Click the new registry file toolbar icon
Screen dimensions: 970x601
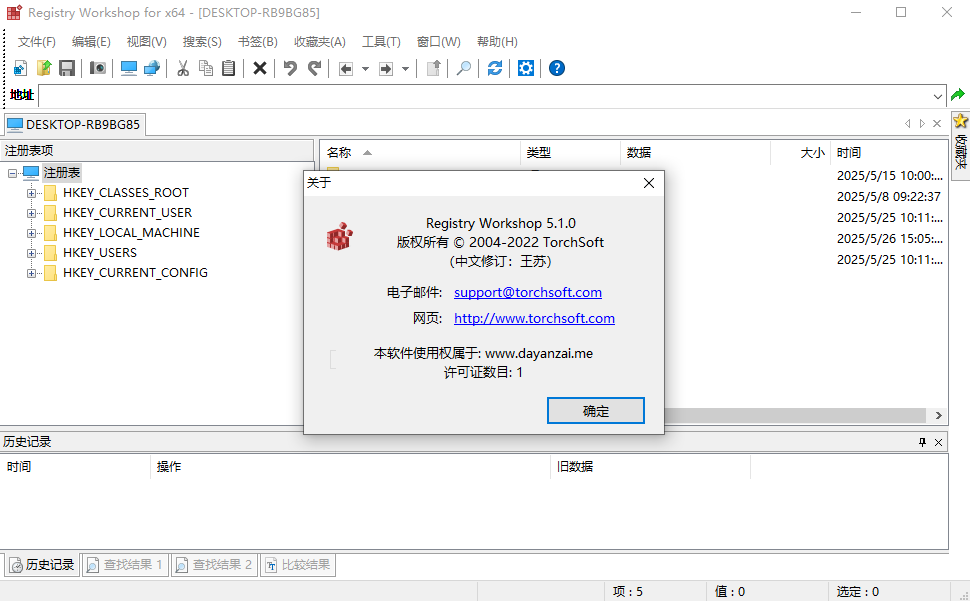pyautogui.click(x=20, y=68)
